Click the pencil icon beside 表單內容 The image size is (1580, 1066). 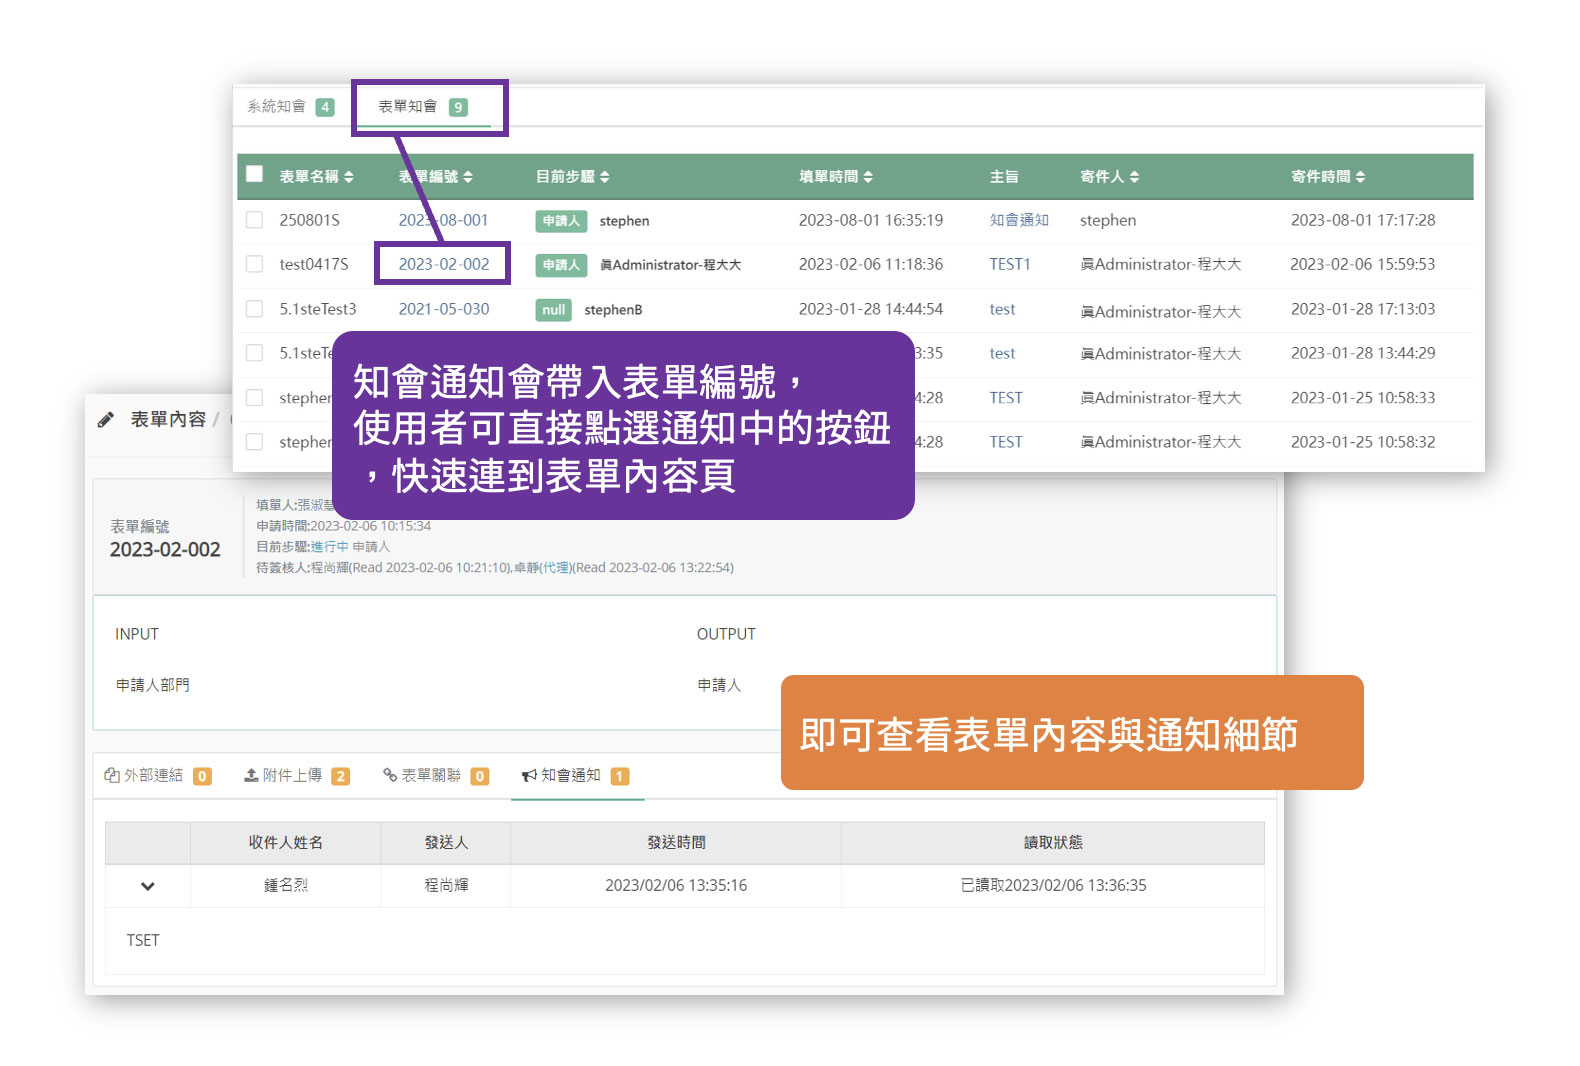pos(106,420)
